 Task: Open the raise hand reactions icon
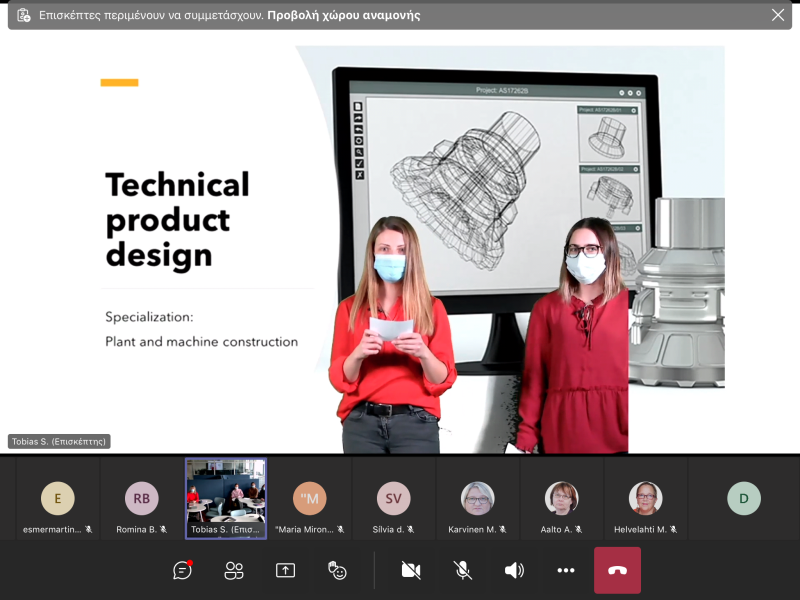tap(337, 570)
